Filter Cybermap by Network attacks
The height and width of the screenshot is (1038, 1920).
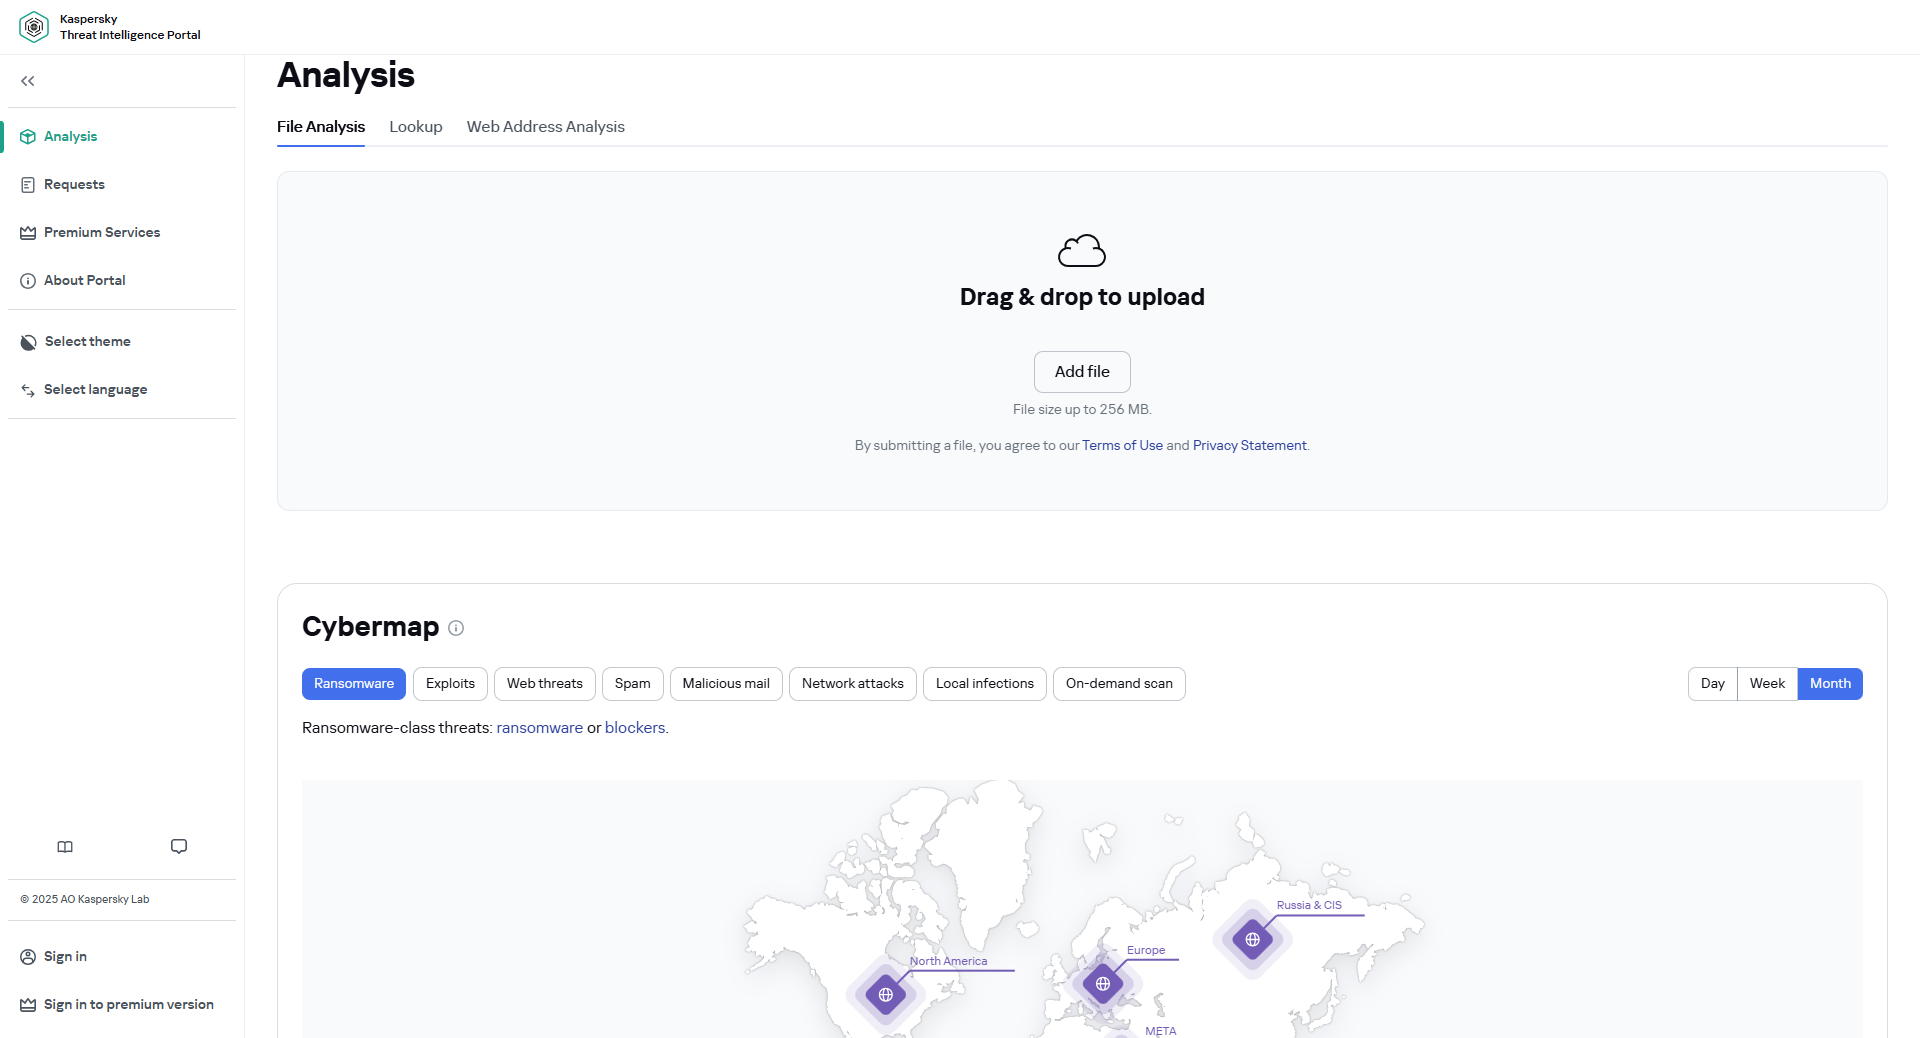point(852,684)
